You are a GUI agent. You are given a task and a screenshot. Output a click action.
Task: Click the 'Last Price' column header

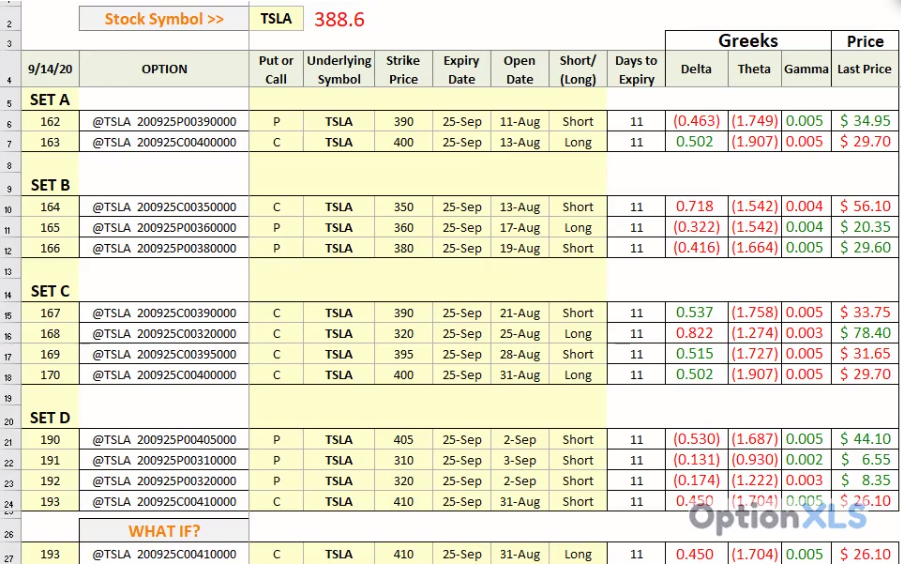tap(865, 69)
